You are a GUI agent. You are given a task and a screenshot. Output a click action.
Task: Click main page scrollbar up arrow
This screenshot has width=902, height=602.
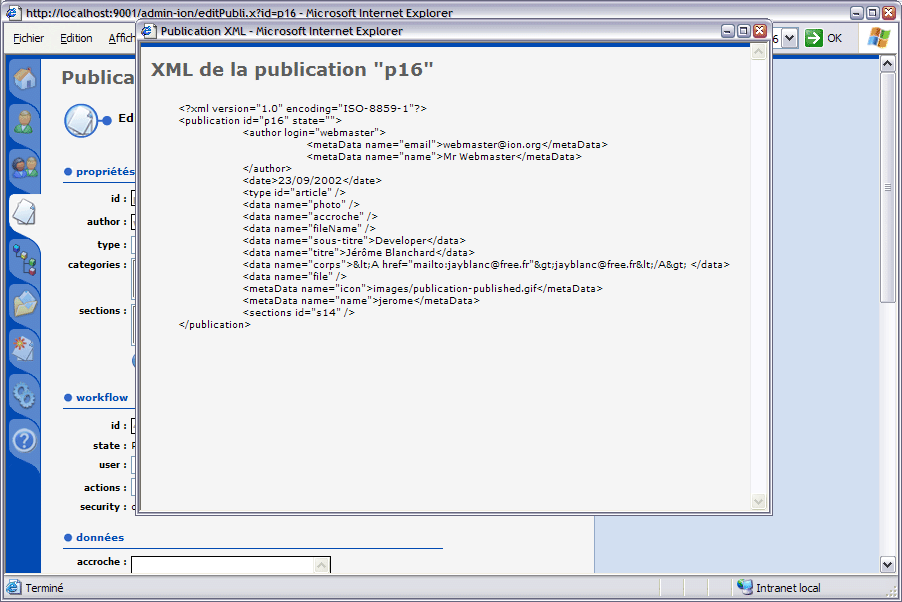(x=887, y=63)
